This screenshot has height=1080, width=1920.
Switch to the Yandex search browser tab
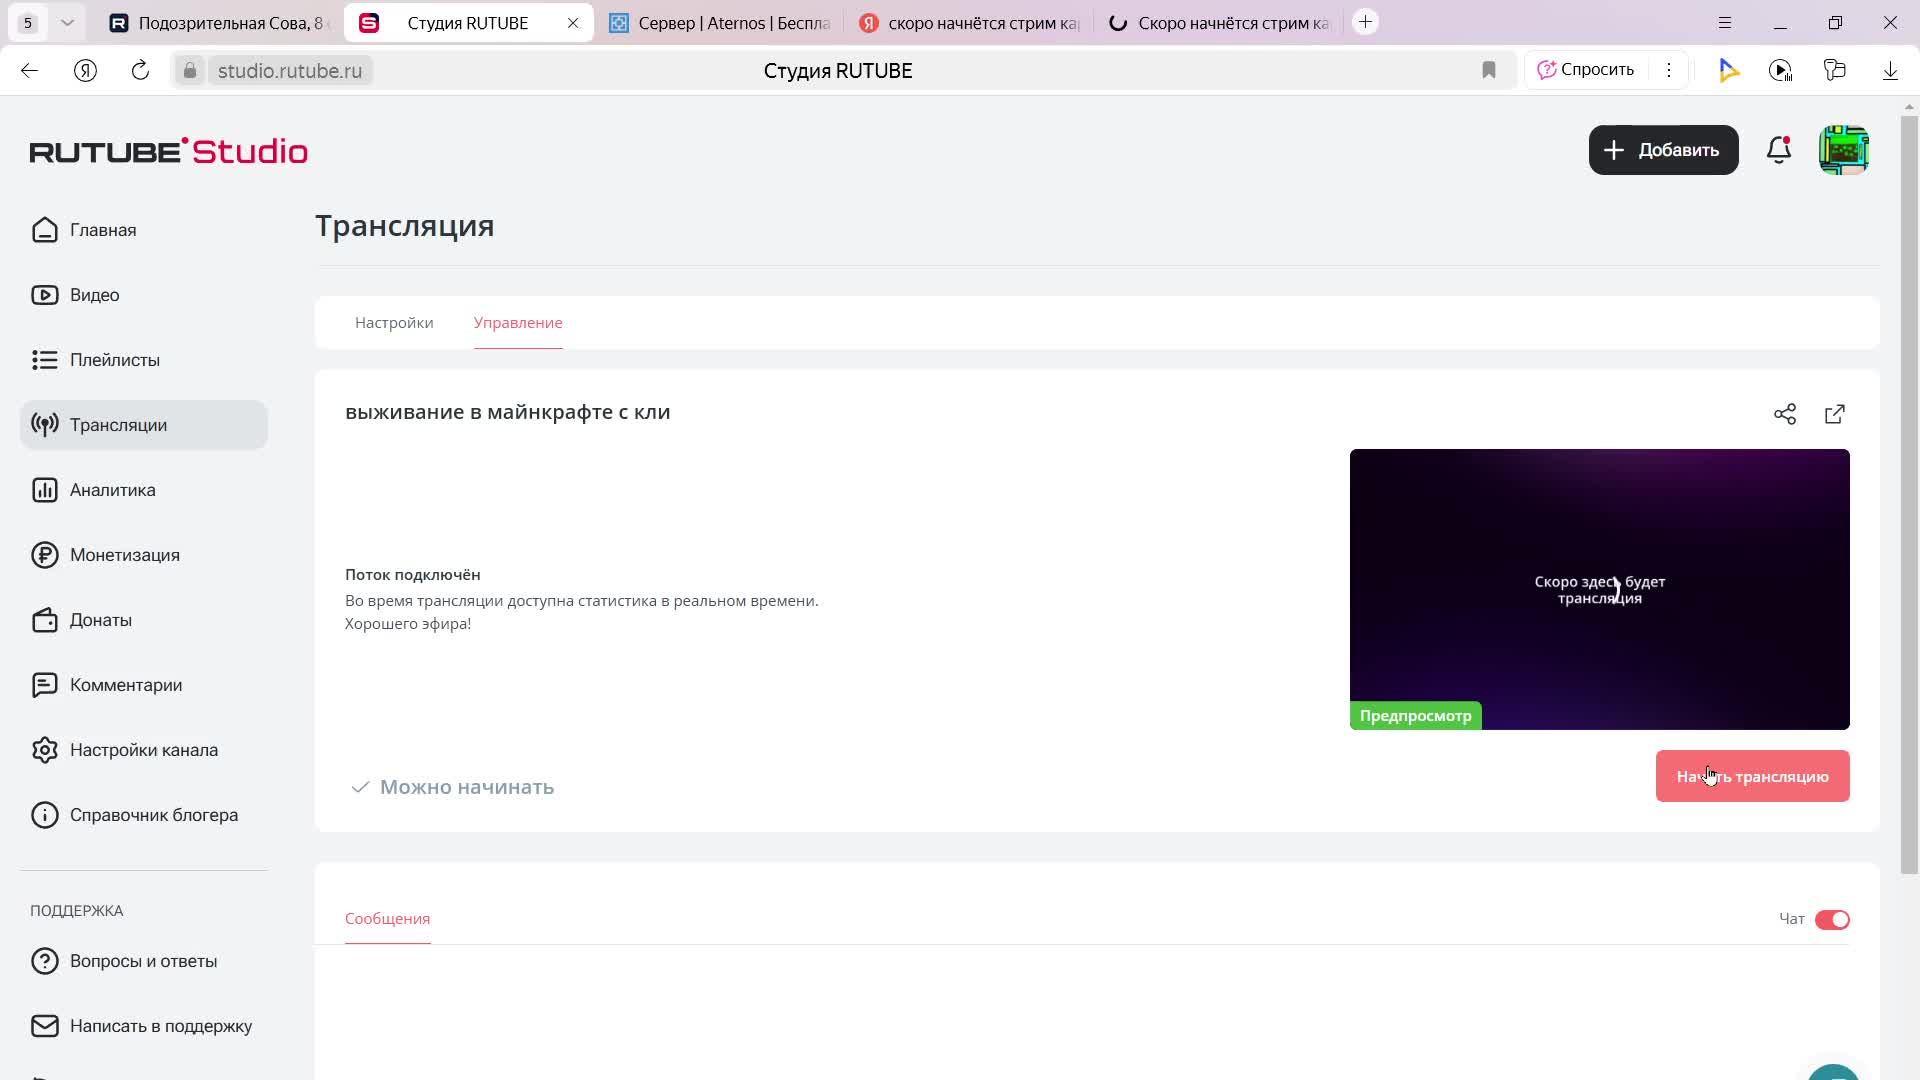[970, 22]
